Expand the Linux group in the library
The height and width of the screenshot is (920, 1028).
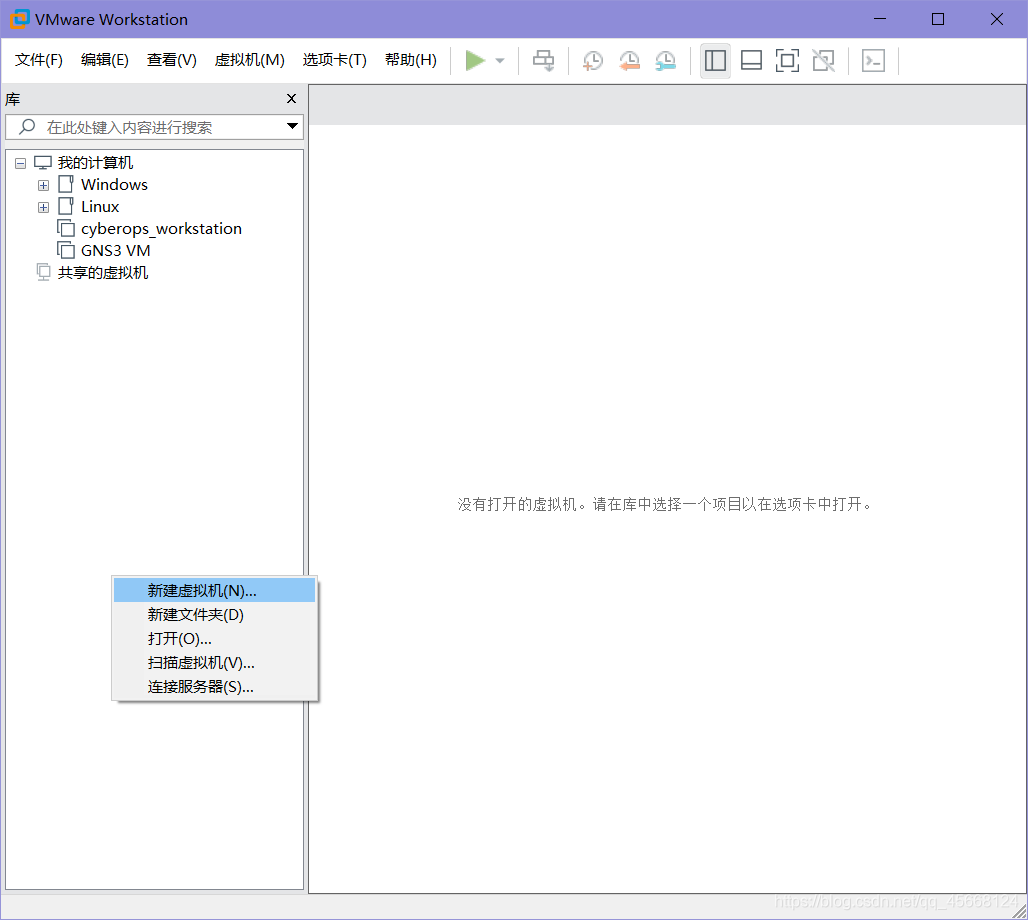click(43, 207)
